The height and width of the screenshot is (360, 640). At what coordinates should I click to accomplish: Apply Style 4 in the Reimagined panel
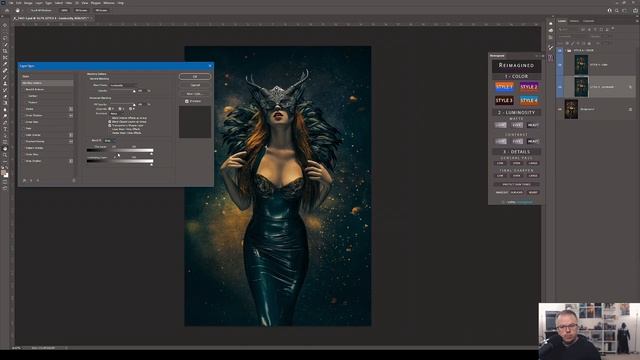coord(529,100)
